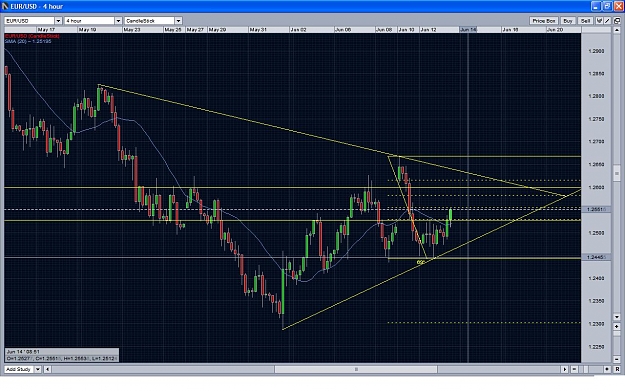Screen dimensions: 625x391
Task: Select the chart pattern tool icon beside Sell
Action: 599,21
